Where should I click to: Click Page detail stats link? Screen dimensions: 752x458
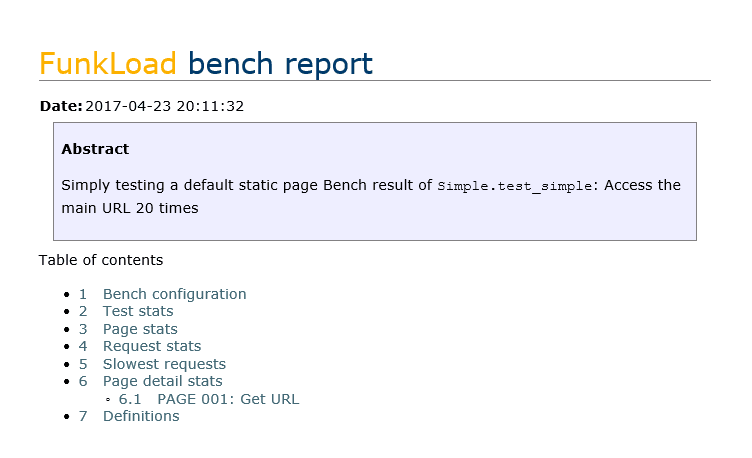point(162,381)
